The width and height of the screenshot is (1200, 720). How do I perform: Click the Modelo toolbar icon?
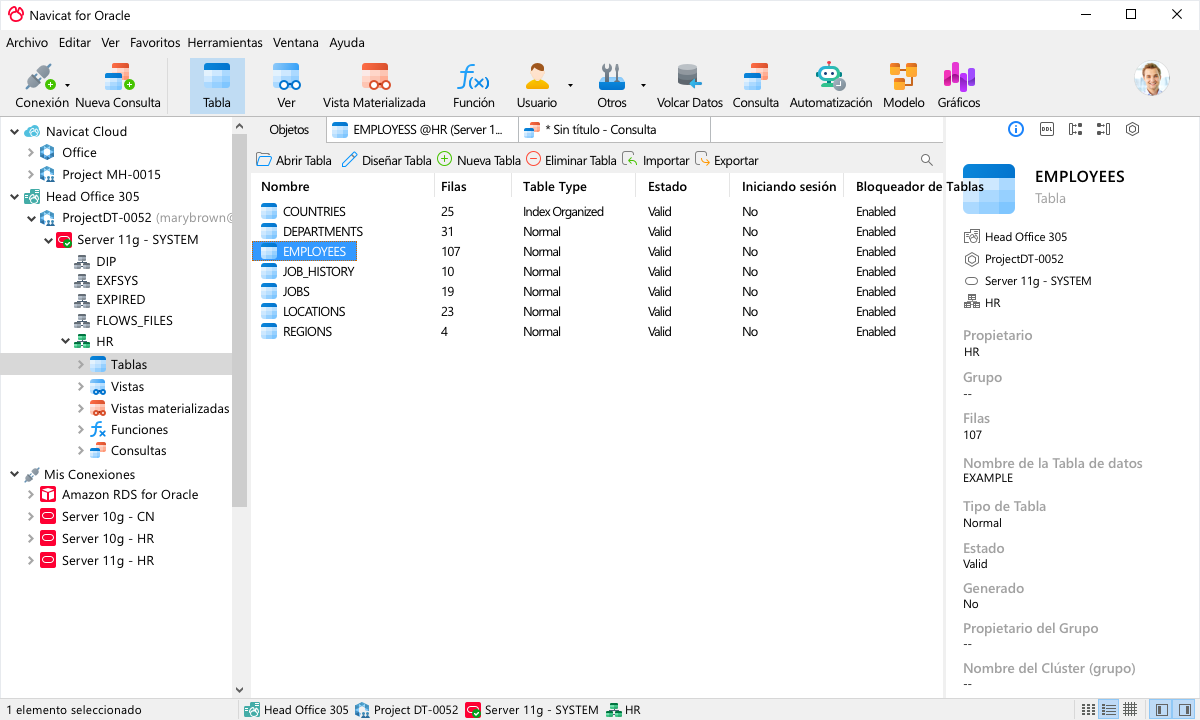click(x=903, y=80)
